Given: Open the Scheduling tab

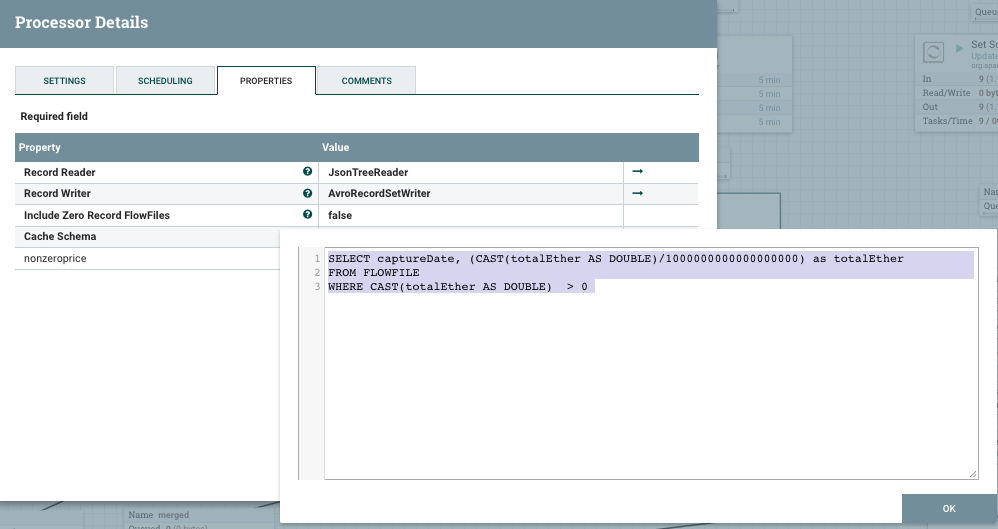Looking at the screenshot, I should tap(165, 81).
